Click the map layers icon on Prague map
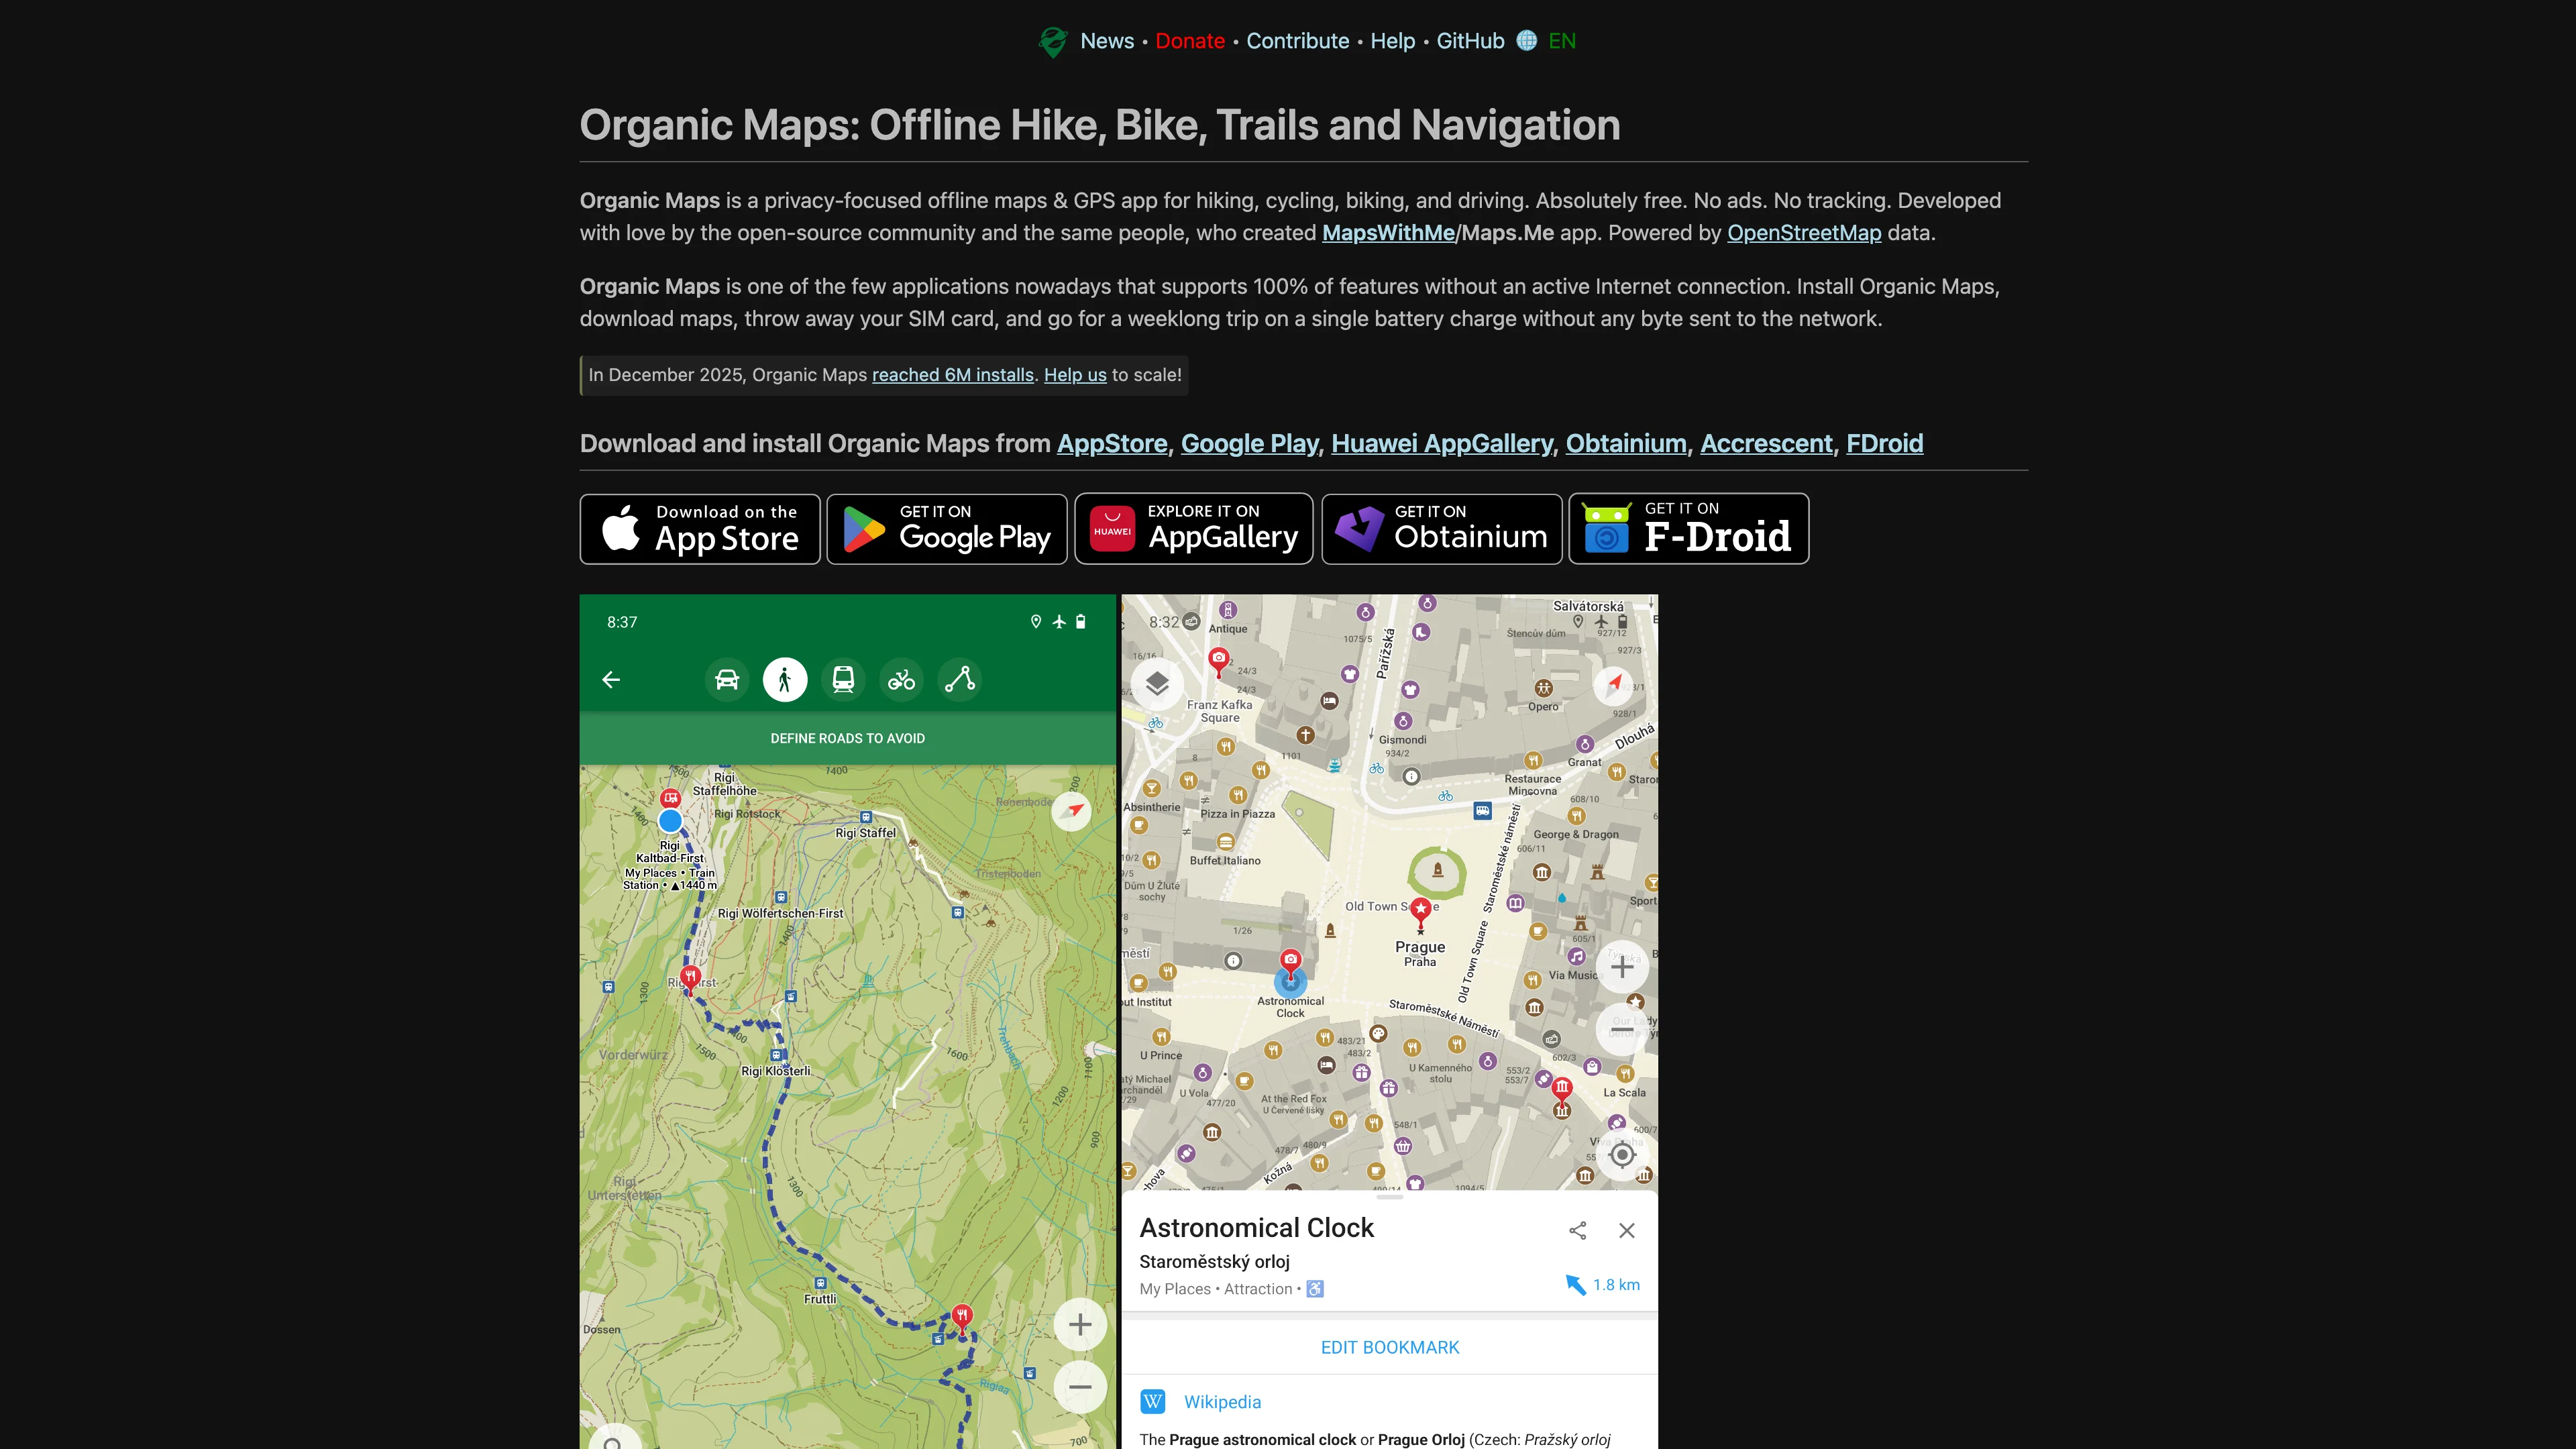Screen dimensions: 2576x1449 [1157, 684]
